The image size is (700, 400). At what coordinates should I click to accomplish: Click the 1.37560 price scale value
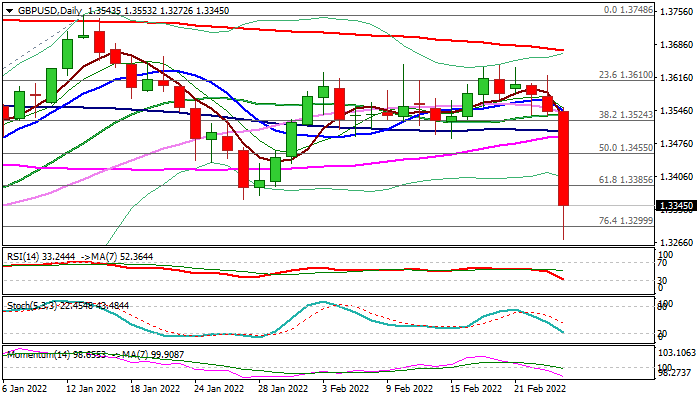point(676,12)
